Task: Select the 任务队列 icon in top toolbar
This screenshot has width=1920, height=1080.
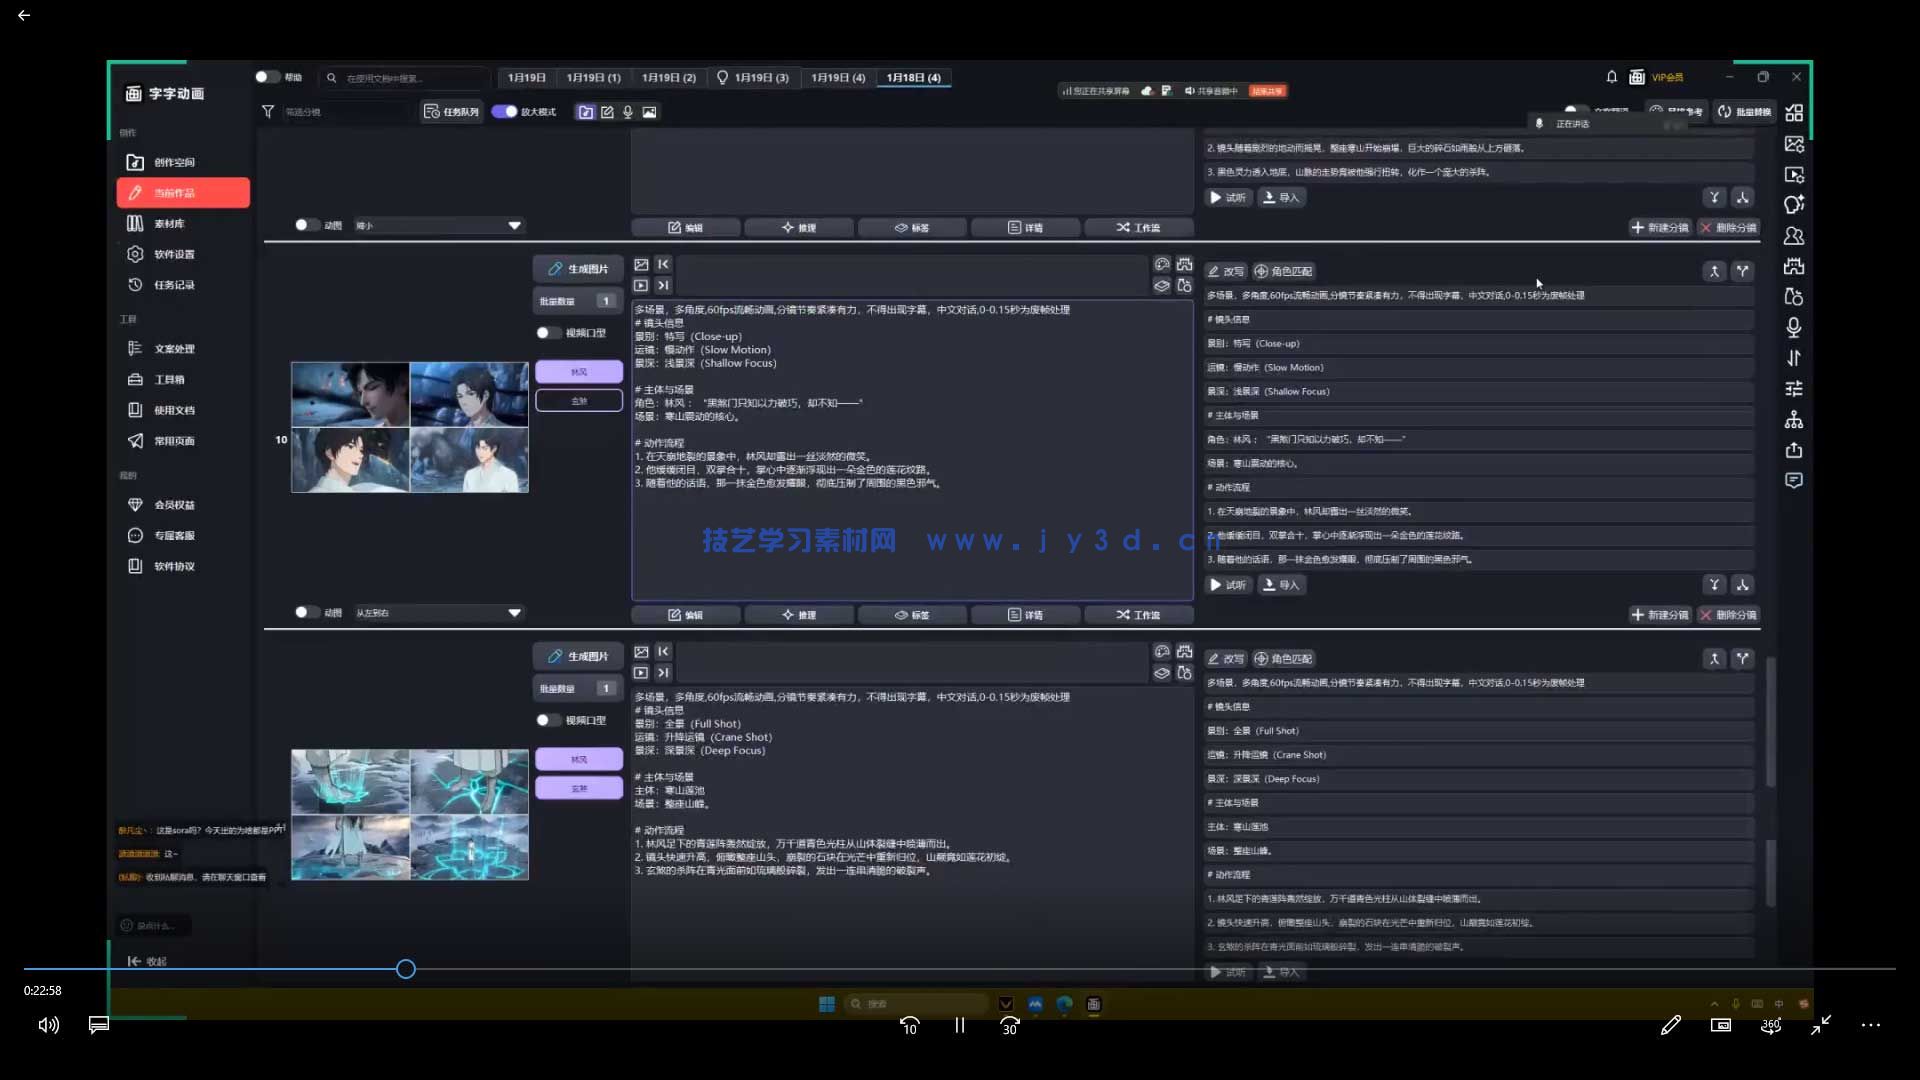Action: click(x=451, y=111)
